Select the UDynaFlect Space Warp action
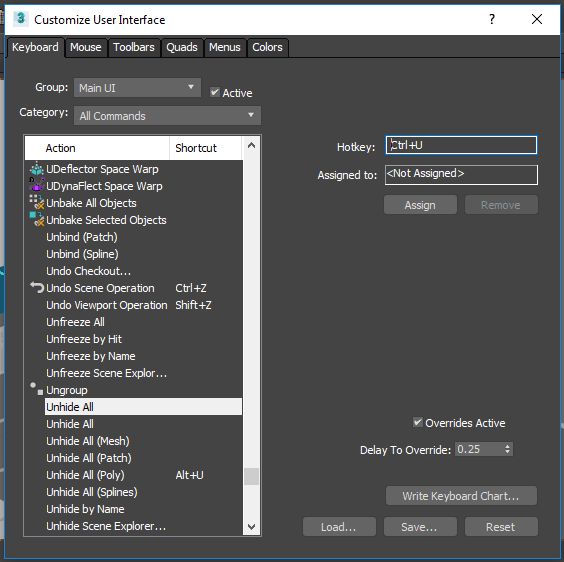 (x=104, y=186)
